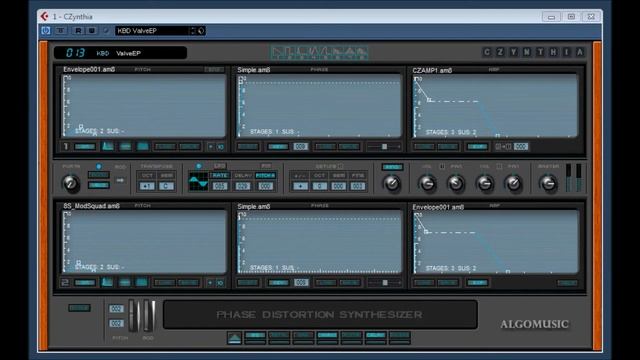Click the 000 value under line 2 phase graph
Image resolution: width=640 pixels, height=360 pixels.
pyautogui.click(x=301, y=282)
